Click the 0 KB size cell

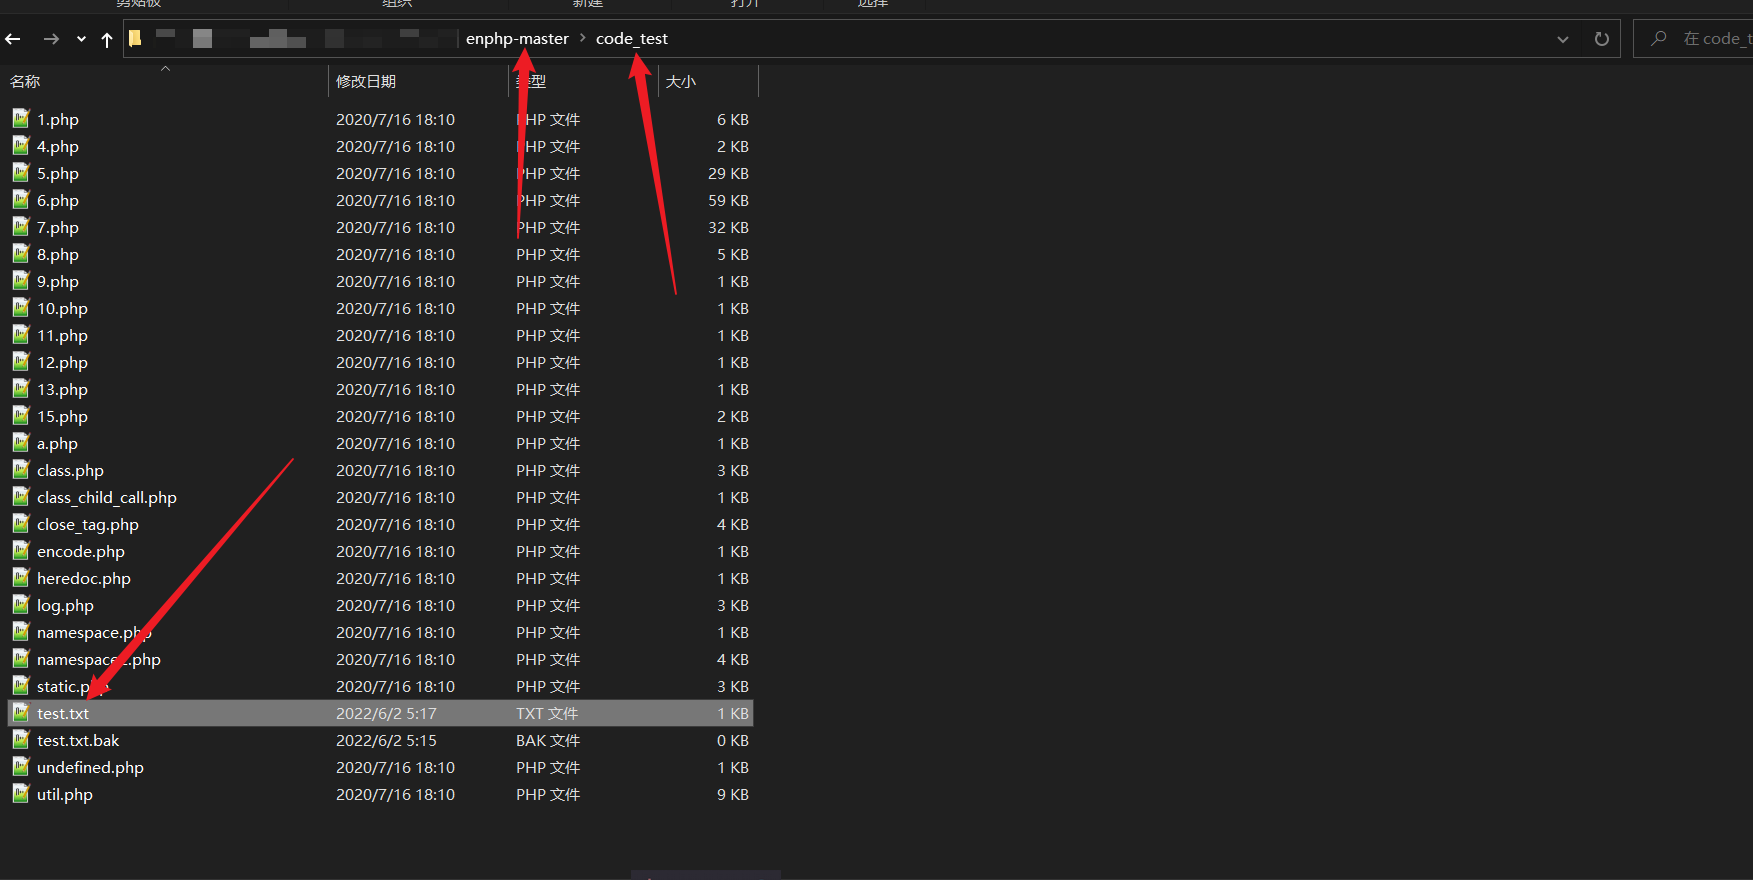pos(733,741)
